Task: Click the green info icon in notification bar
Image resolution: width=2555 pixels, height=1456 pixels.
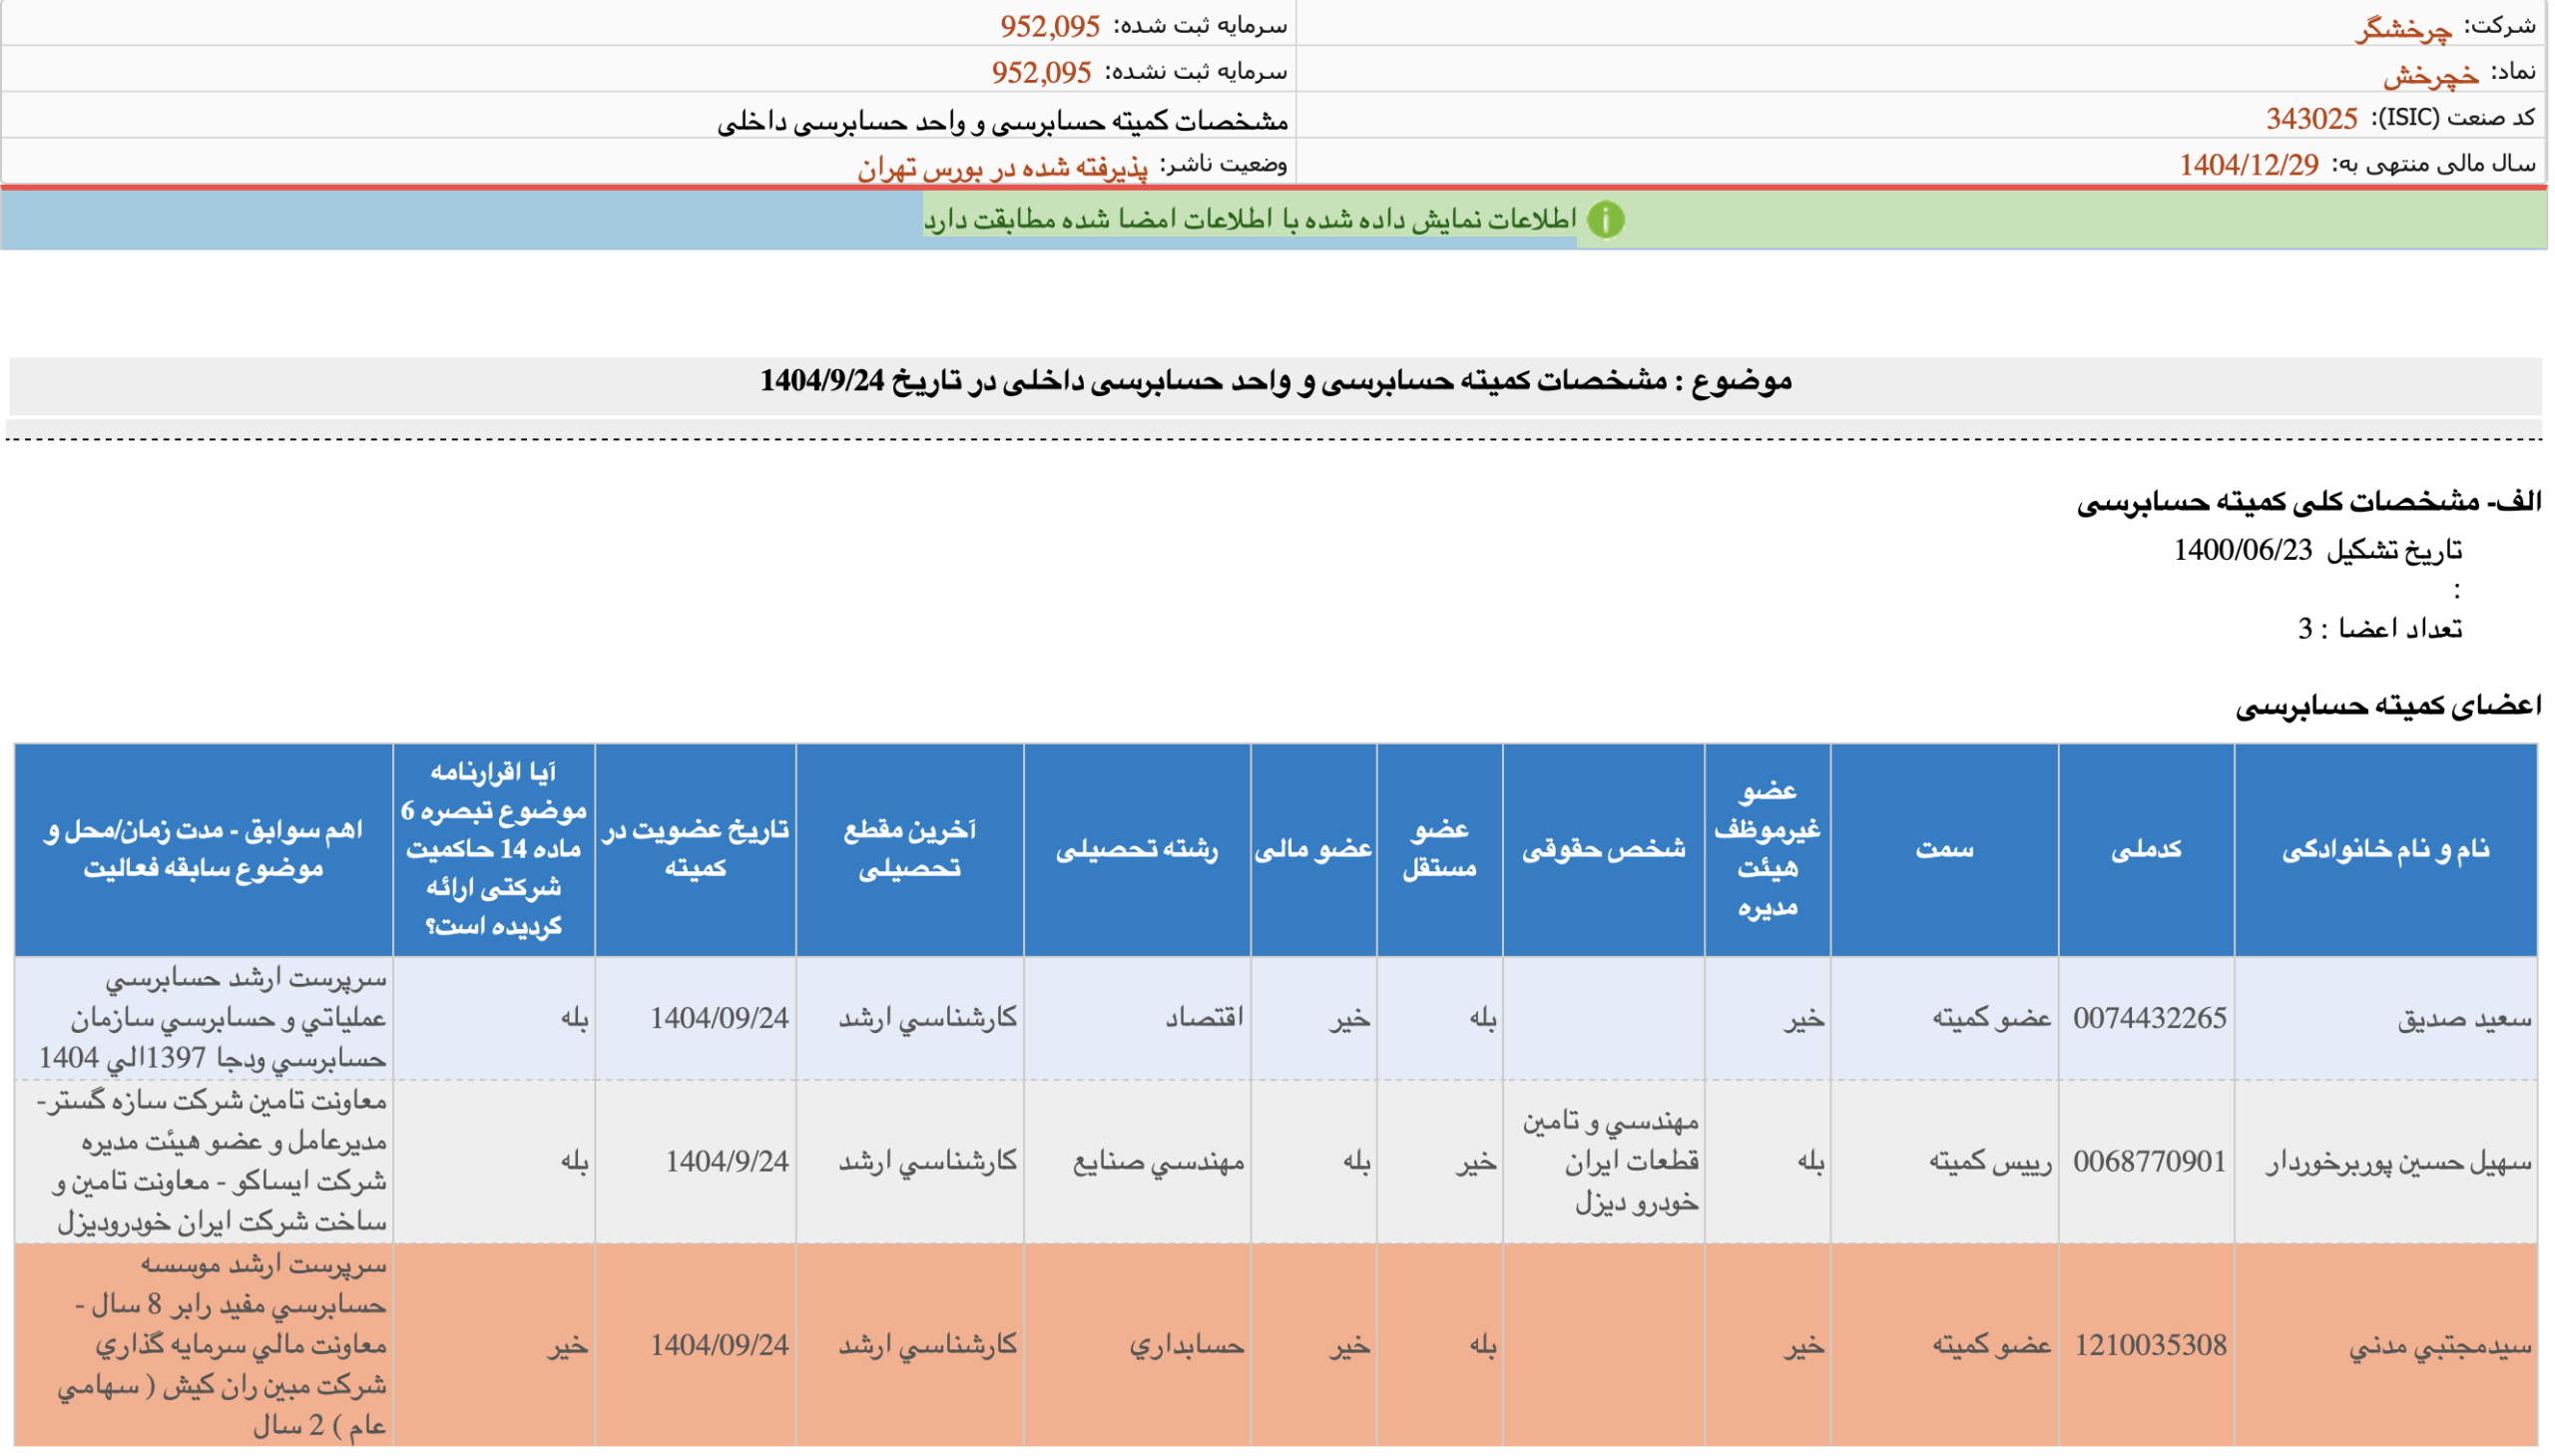Action: click(x=1605, y=219)
